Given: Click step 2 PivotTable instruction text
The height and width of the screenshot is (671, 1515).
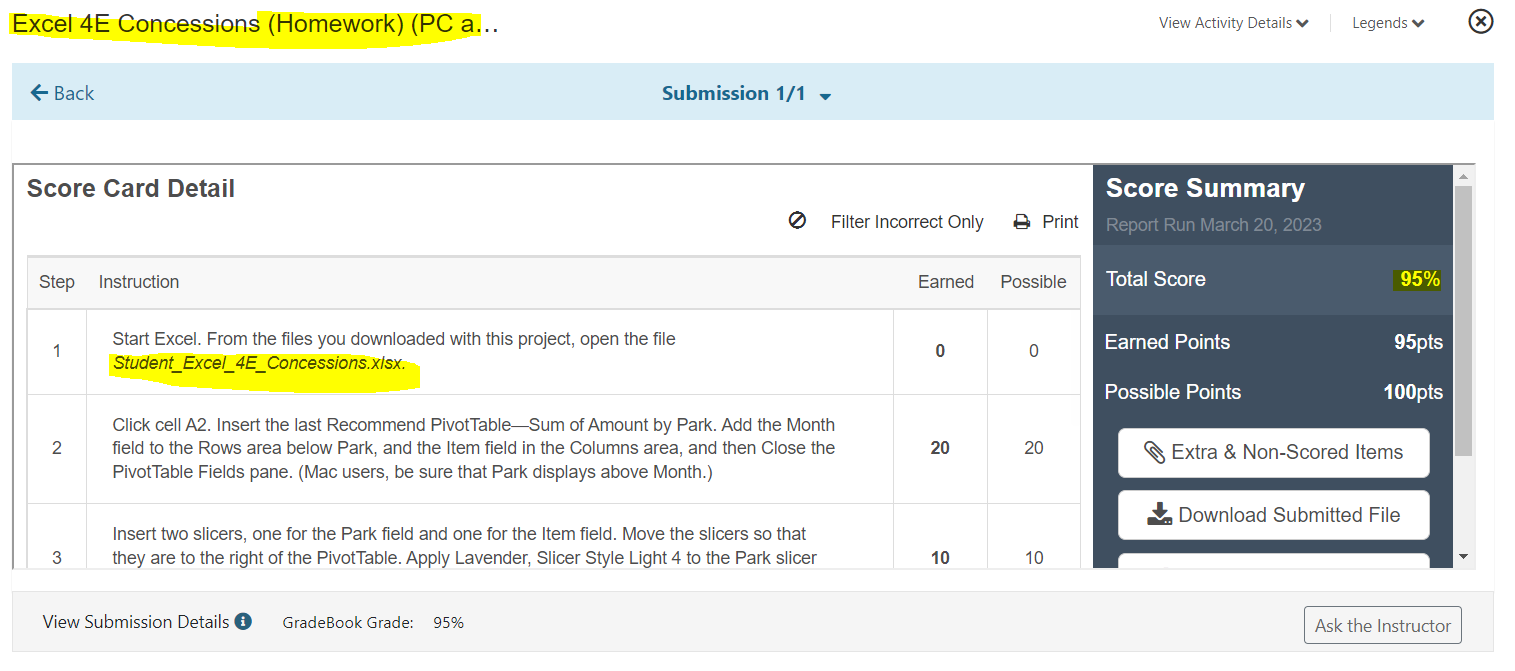Looking at the screenshot, I should click(x=474, y=448).
